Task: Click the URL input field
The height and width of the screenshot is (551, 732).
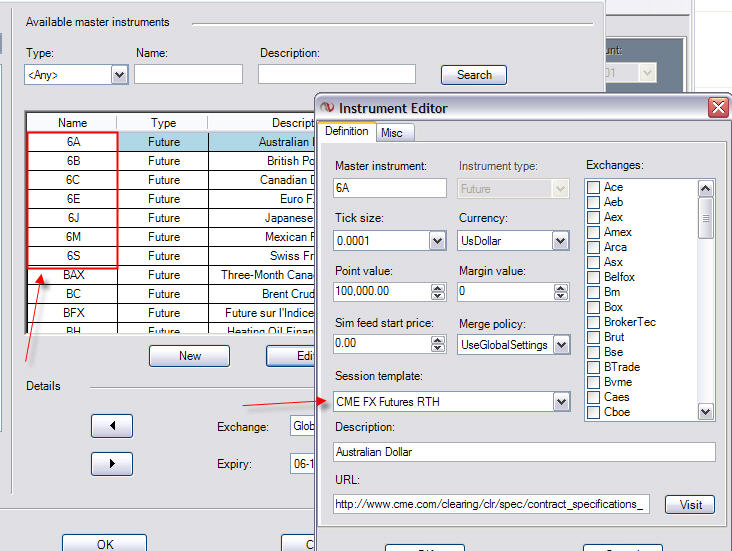Action: [x=492, y=504]
